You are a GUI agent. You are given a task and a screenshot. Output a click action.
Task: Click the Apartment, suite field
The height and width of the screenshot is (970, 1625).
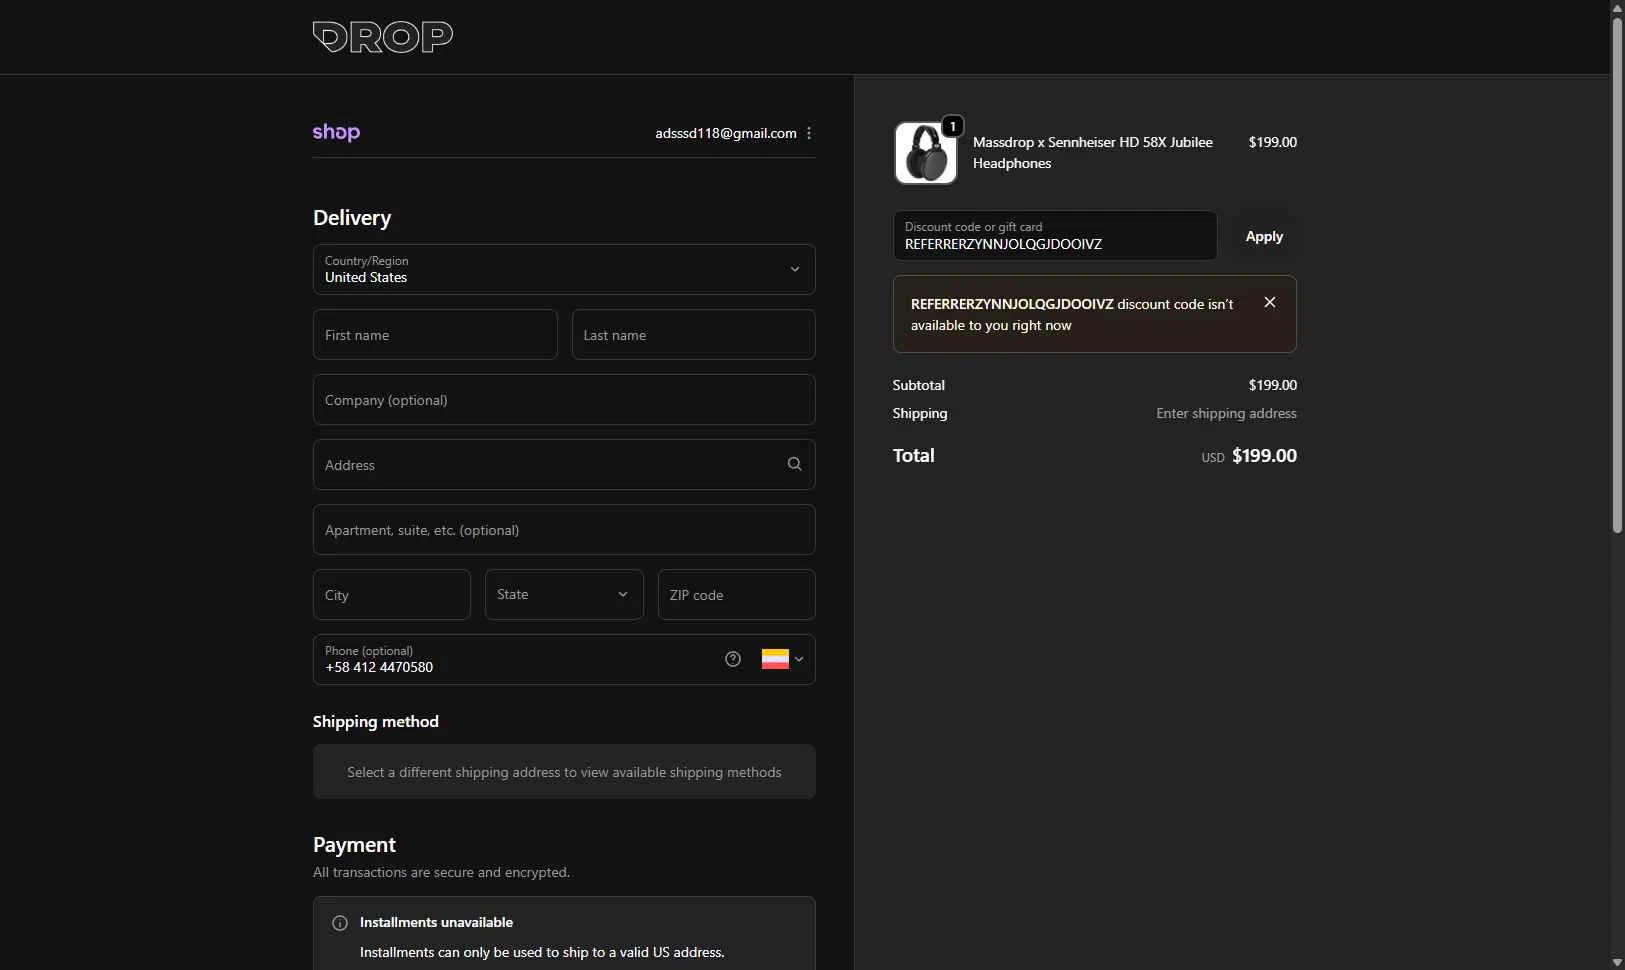(x=564, y=530)
